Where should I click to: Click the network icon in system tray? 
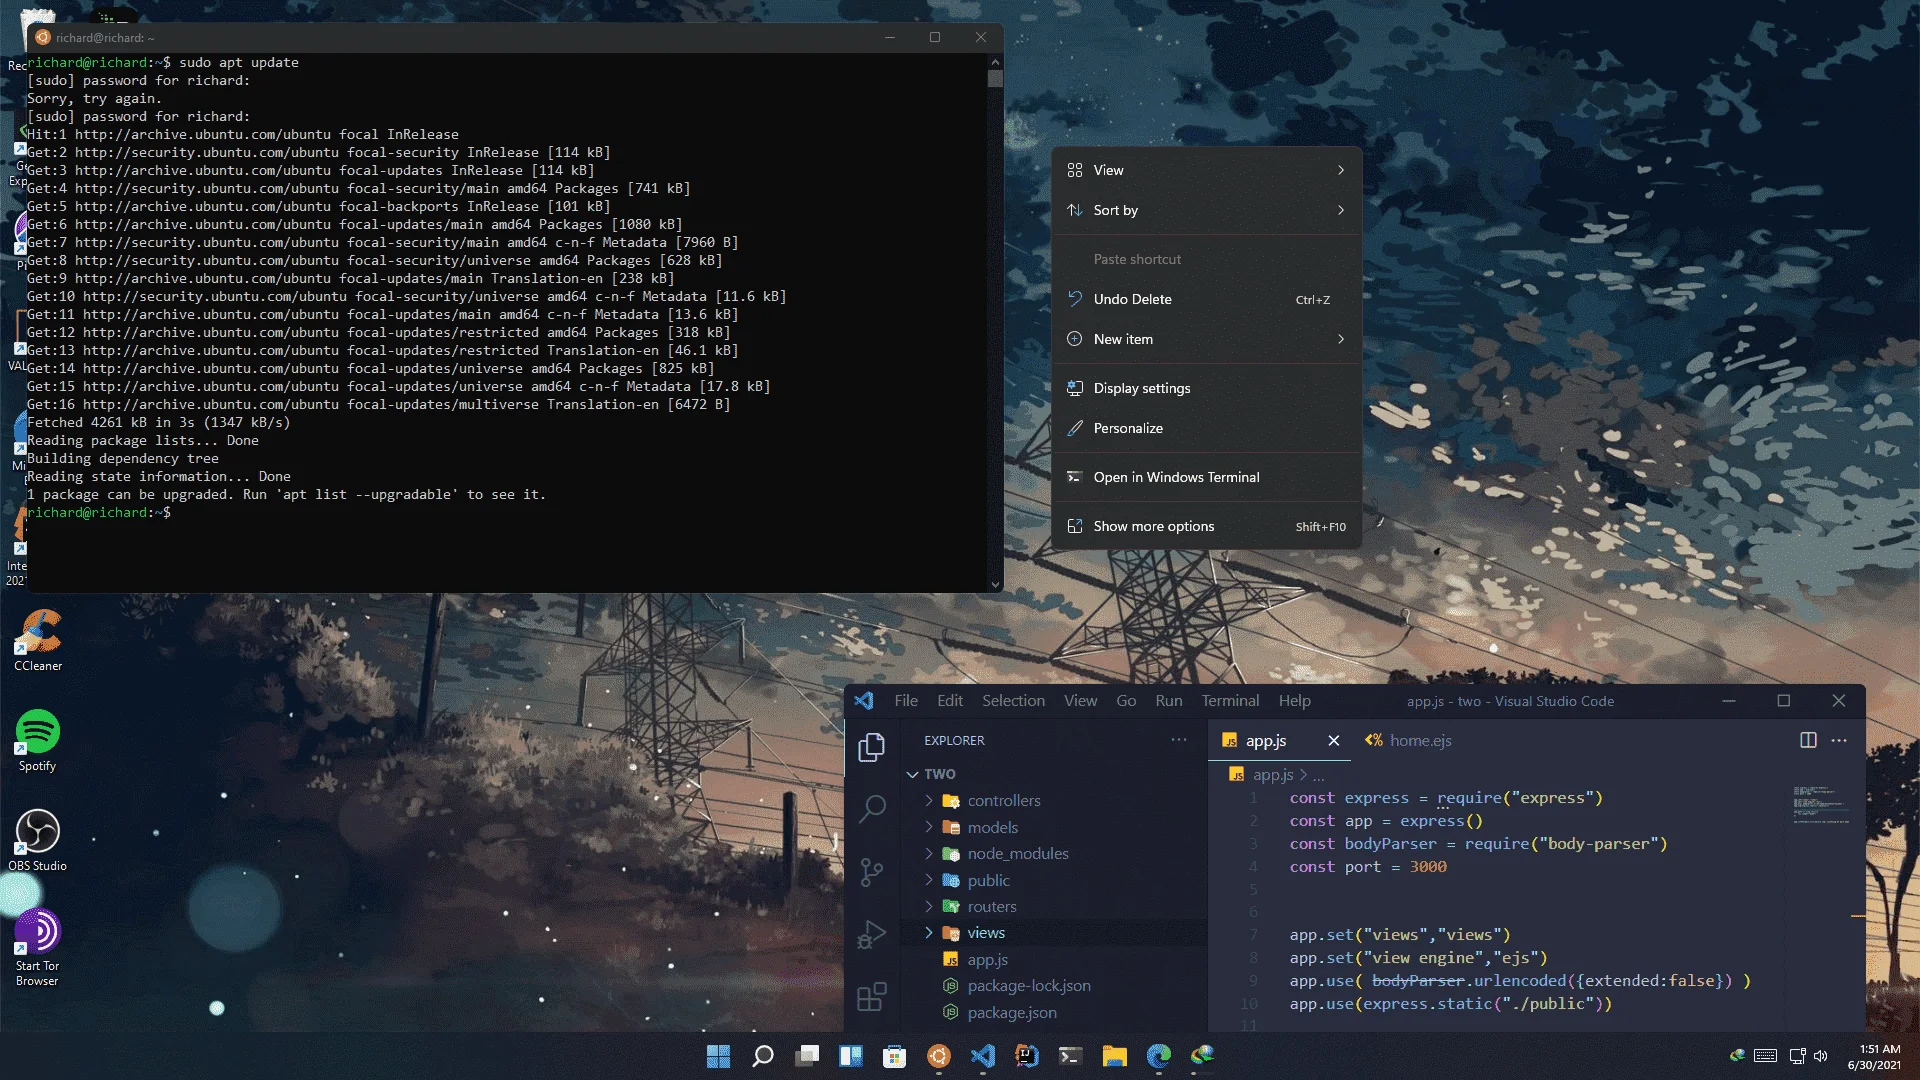[x=1797, y=1056]
